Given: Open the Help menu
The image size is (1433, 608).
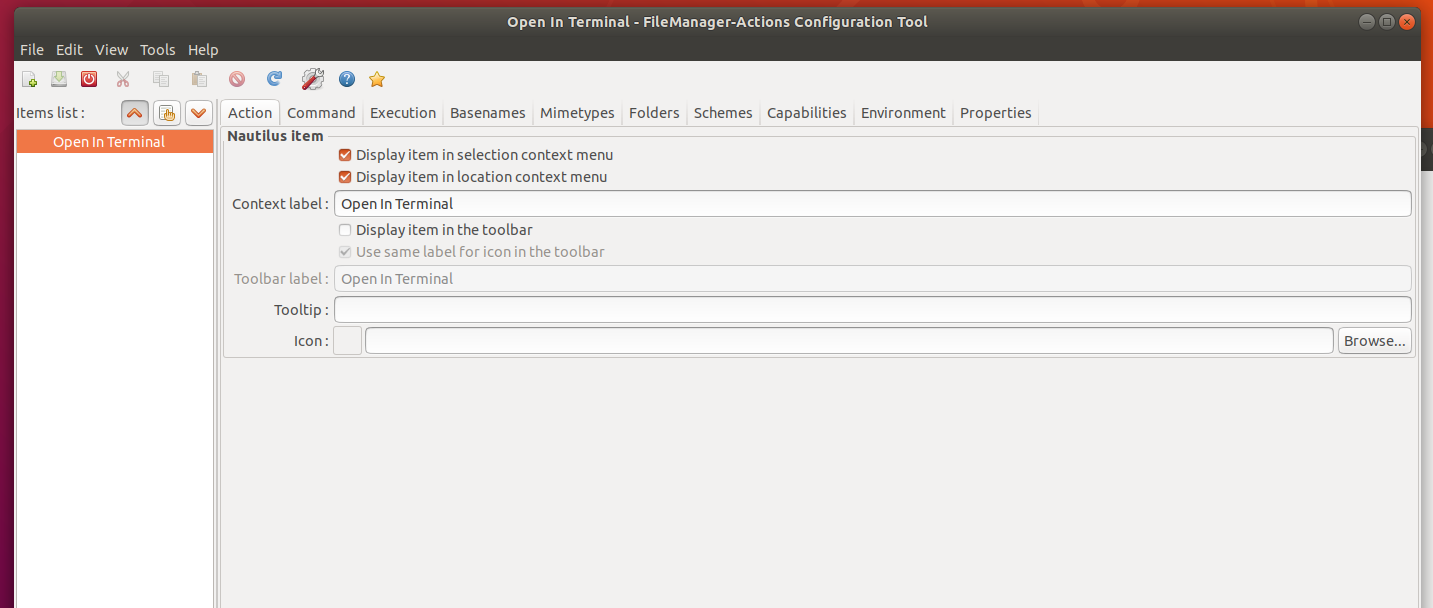Looking at the screenshot, I should point(203,50).
